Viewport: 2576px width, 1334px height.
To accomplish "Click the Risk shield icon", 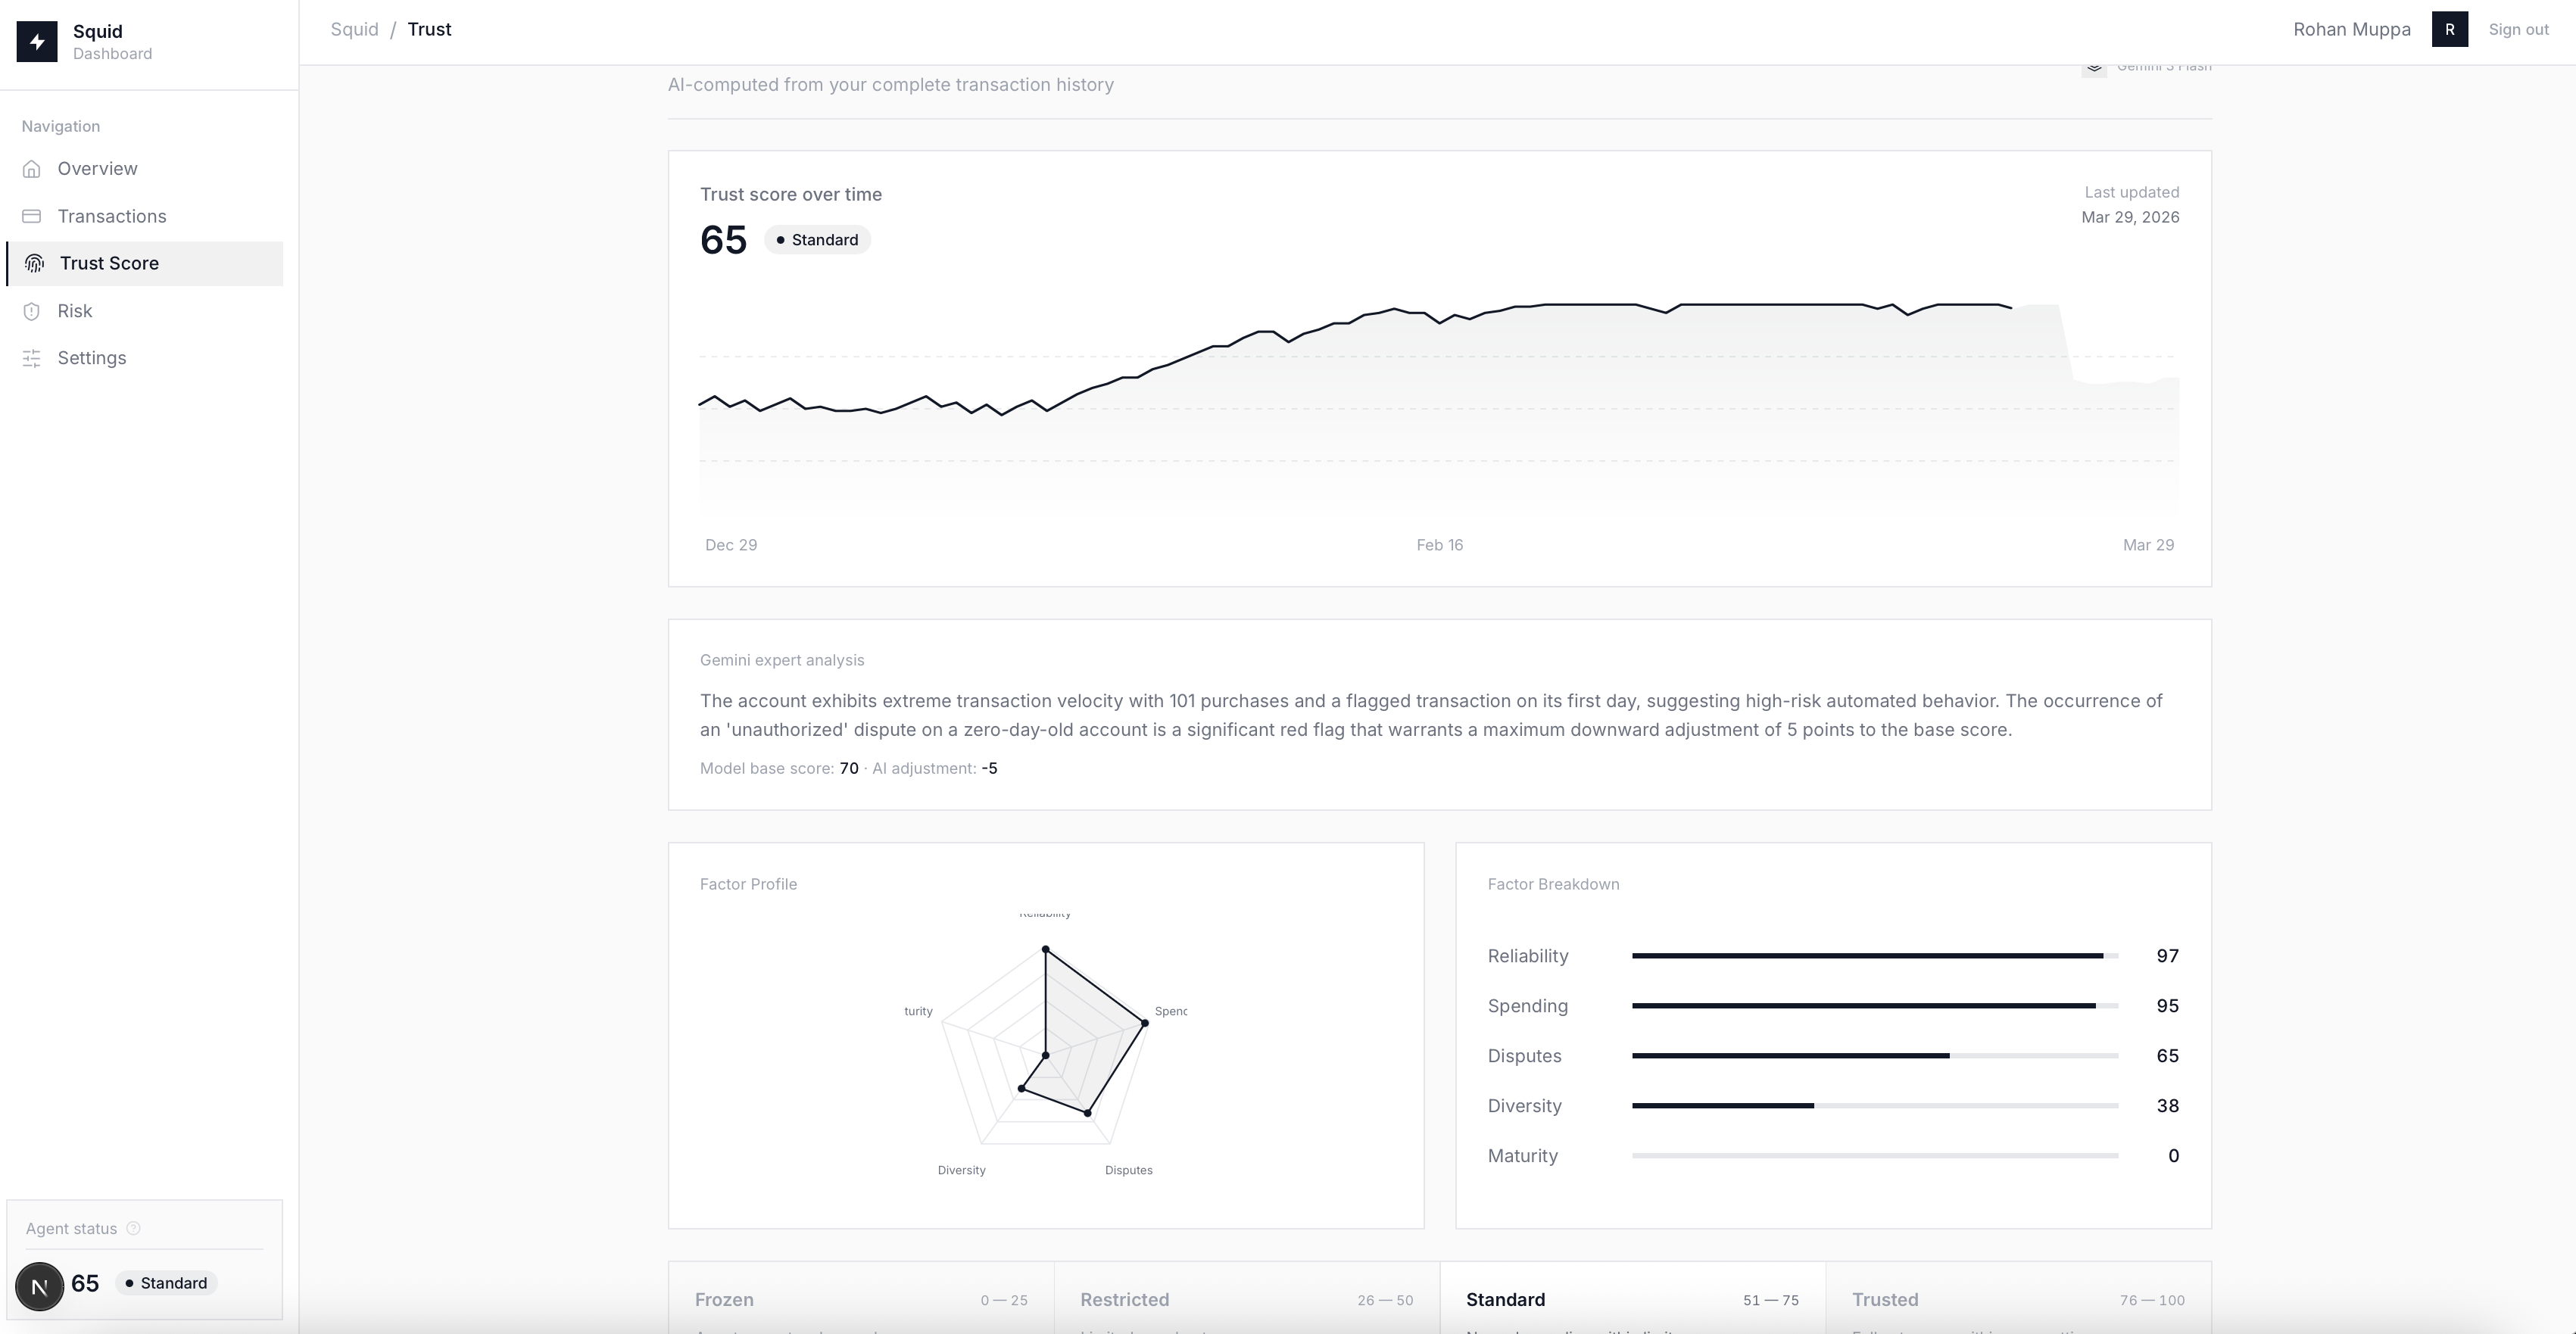I will (x=32, y=311).
